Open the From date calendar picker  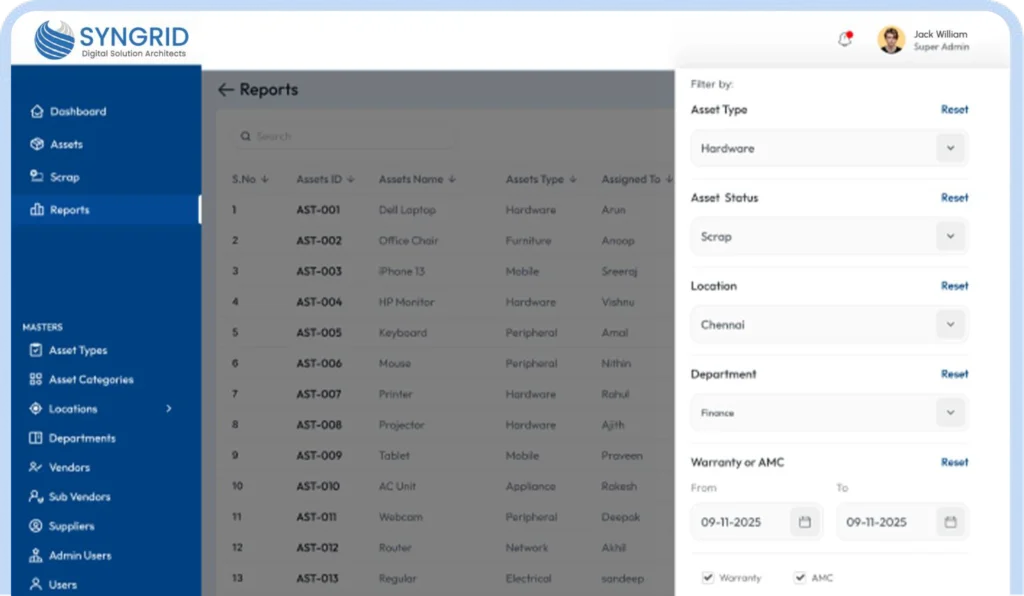point(804,522)
